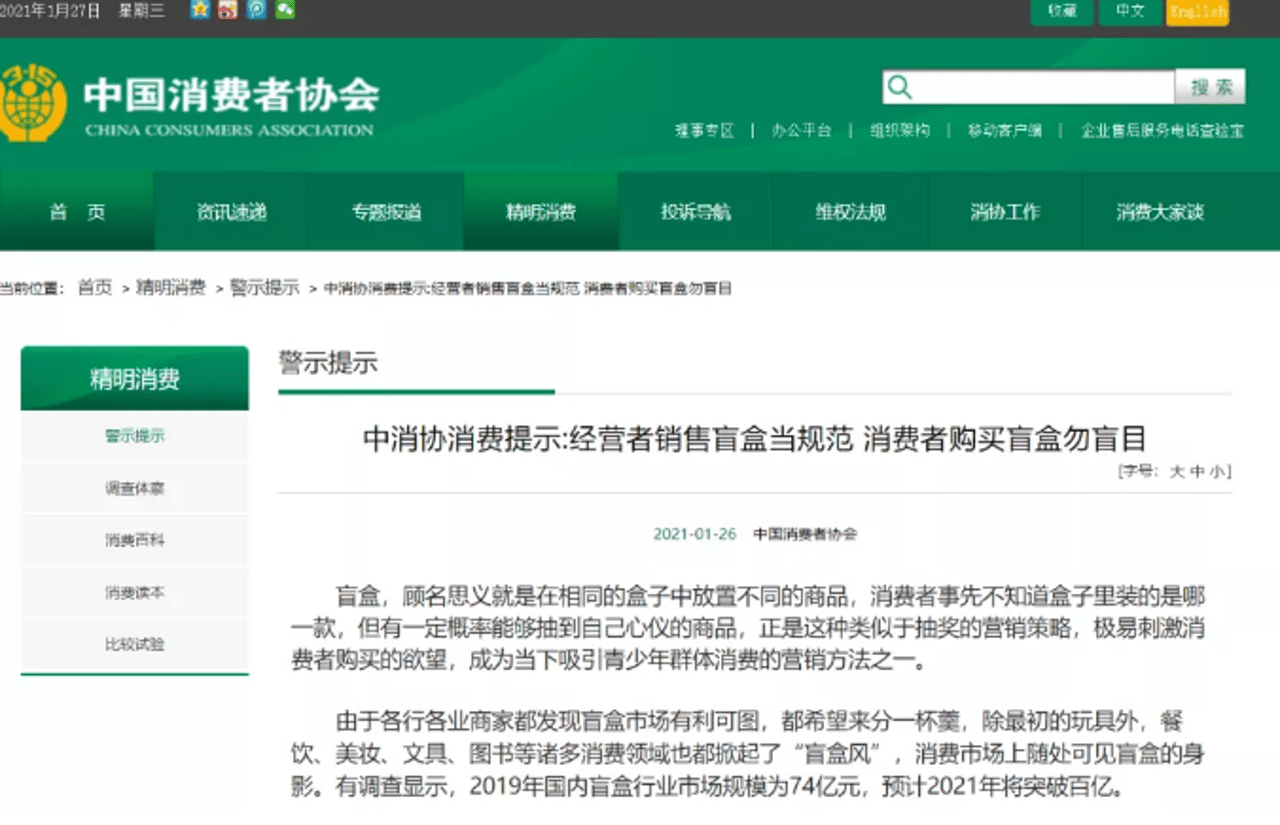
Task: Set font size to 中
Action: coord(1196,471)
